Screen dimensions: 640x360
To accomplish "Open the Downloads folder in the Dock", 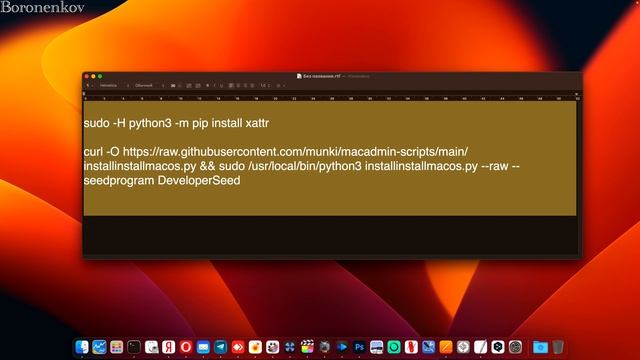I will click(x=540, y=347).
